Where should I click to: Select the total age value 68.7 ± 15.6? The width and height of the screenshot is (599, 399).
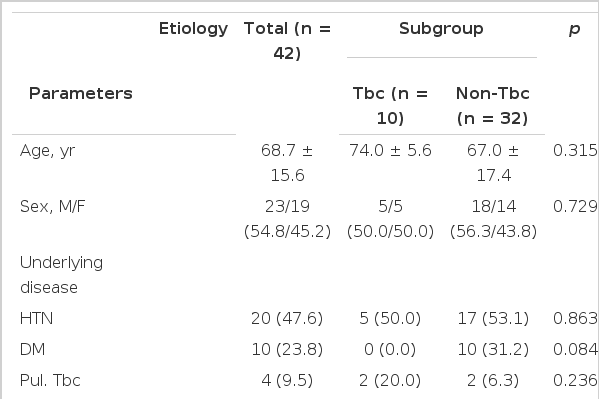[287, 163]
